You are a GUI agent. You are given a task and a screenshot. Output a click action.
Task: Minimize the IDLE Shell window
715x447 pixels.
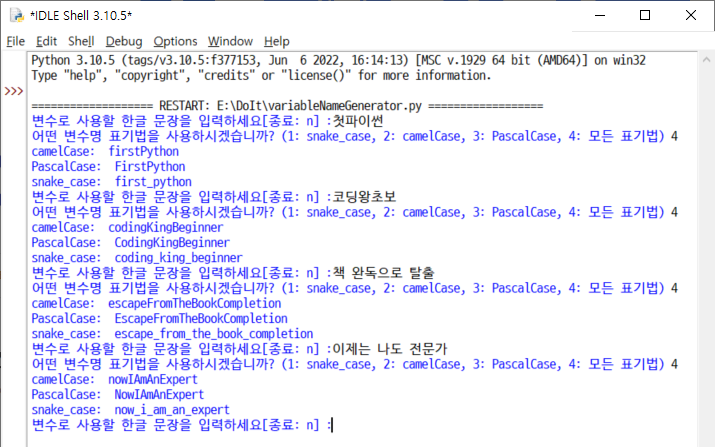tap(600, 16)
